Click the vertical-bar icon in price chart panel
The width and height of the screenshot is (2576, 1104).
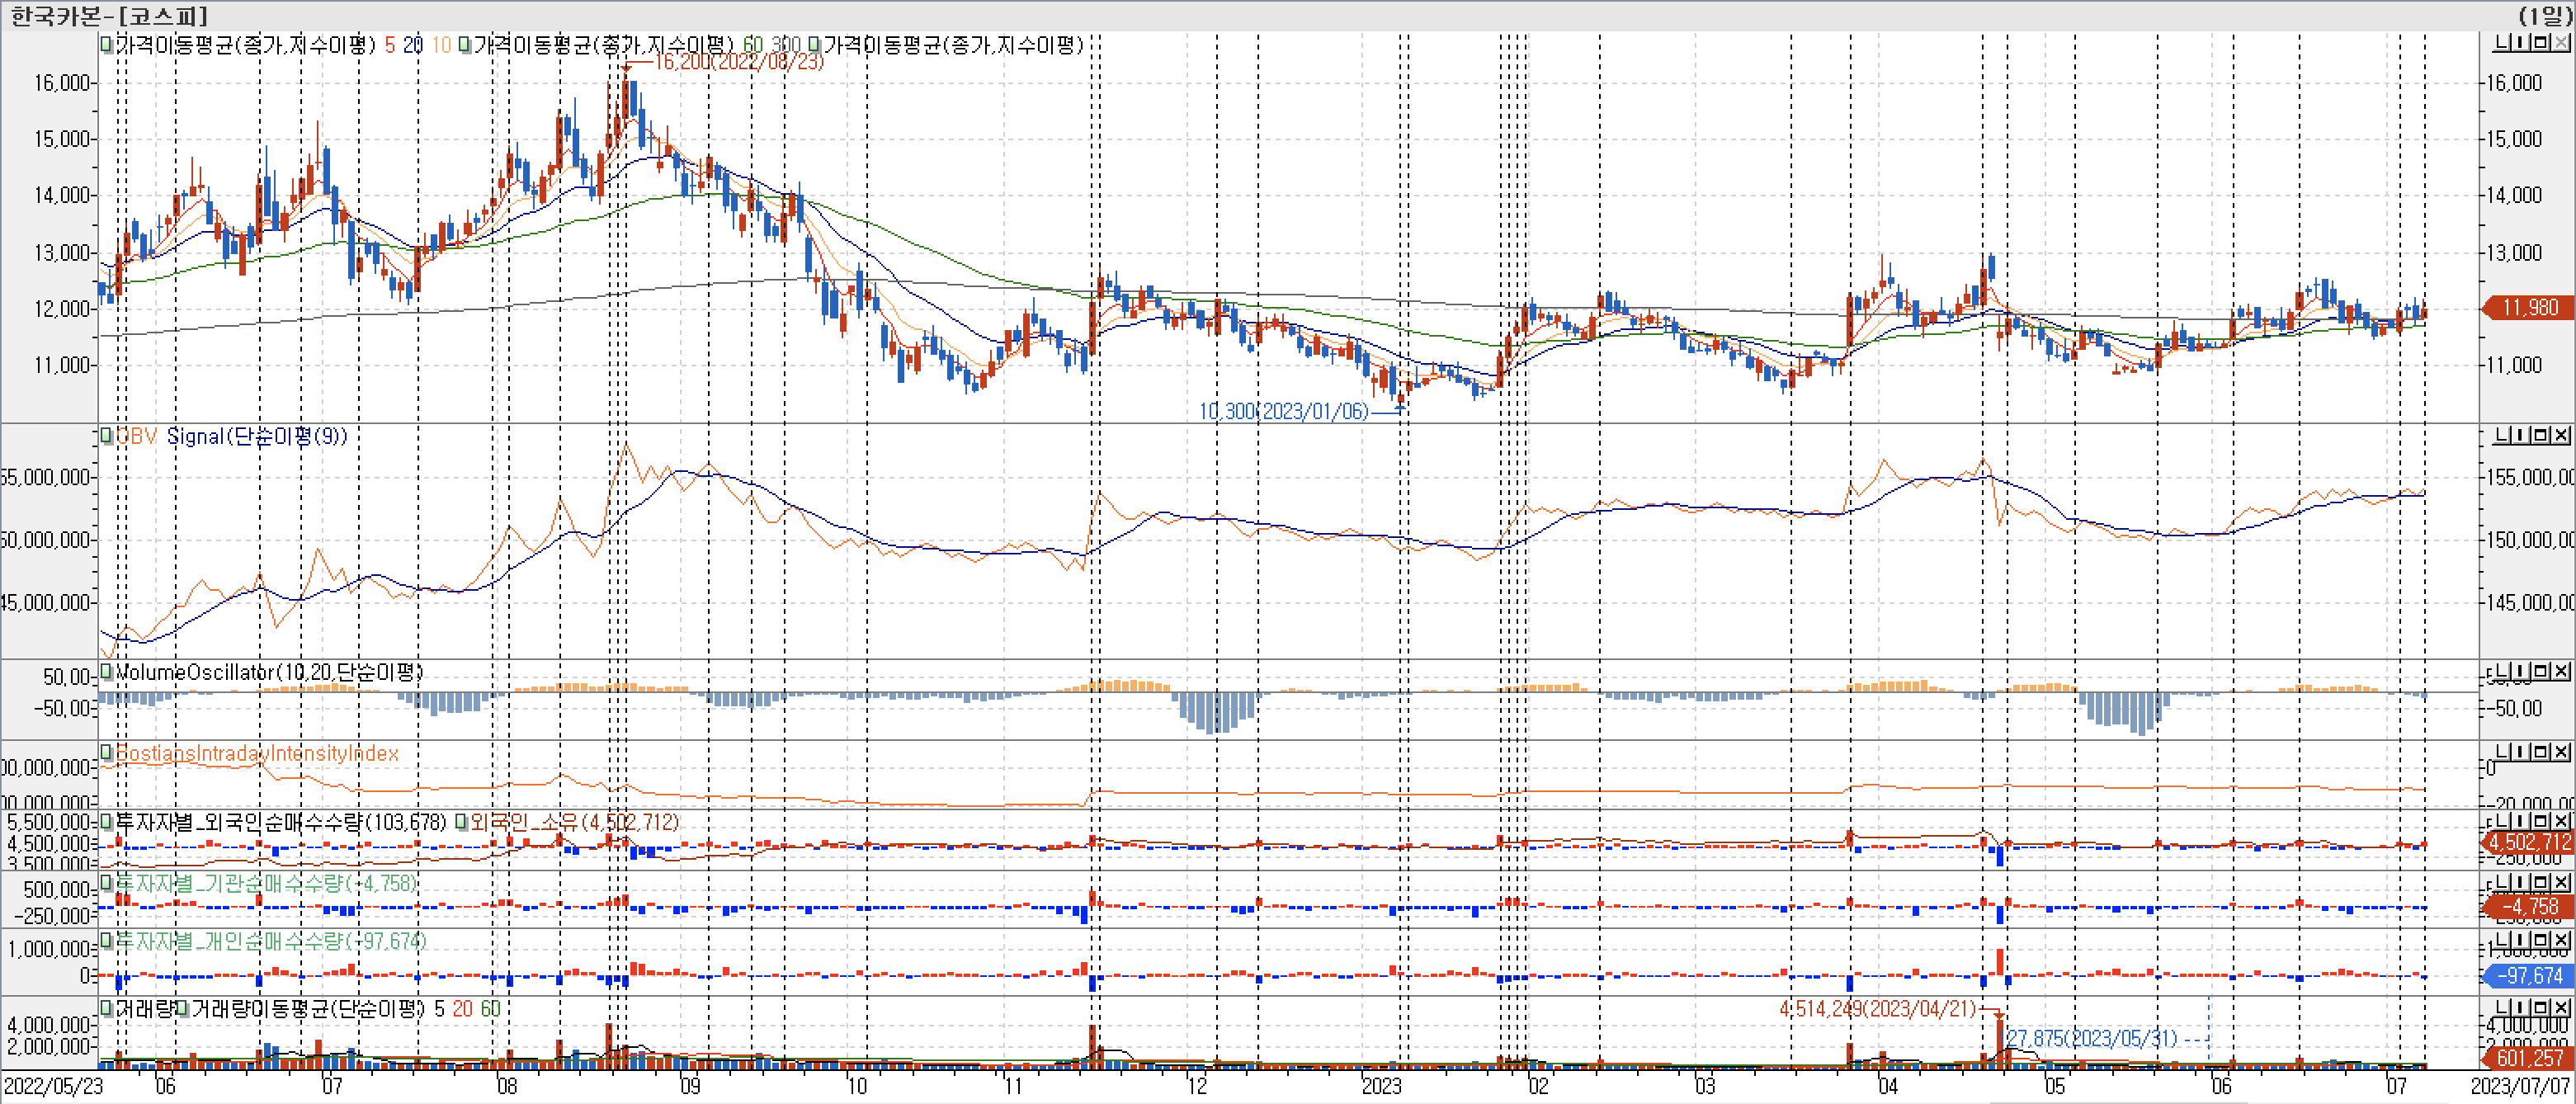(2520, 42)
